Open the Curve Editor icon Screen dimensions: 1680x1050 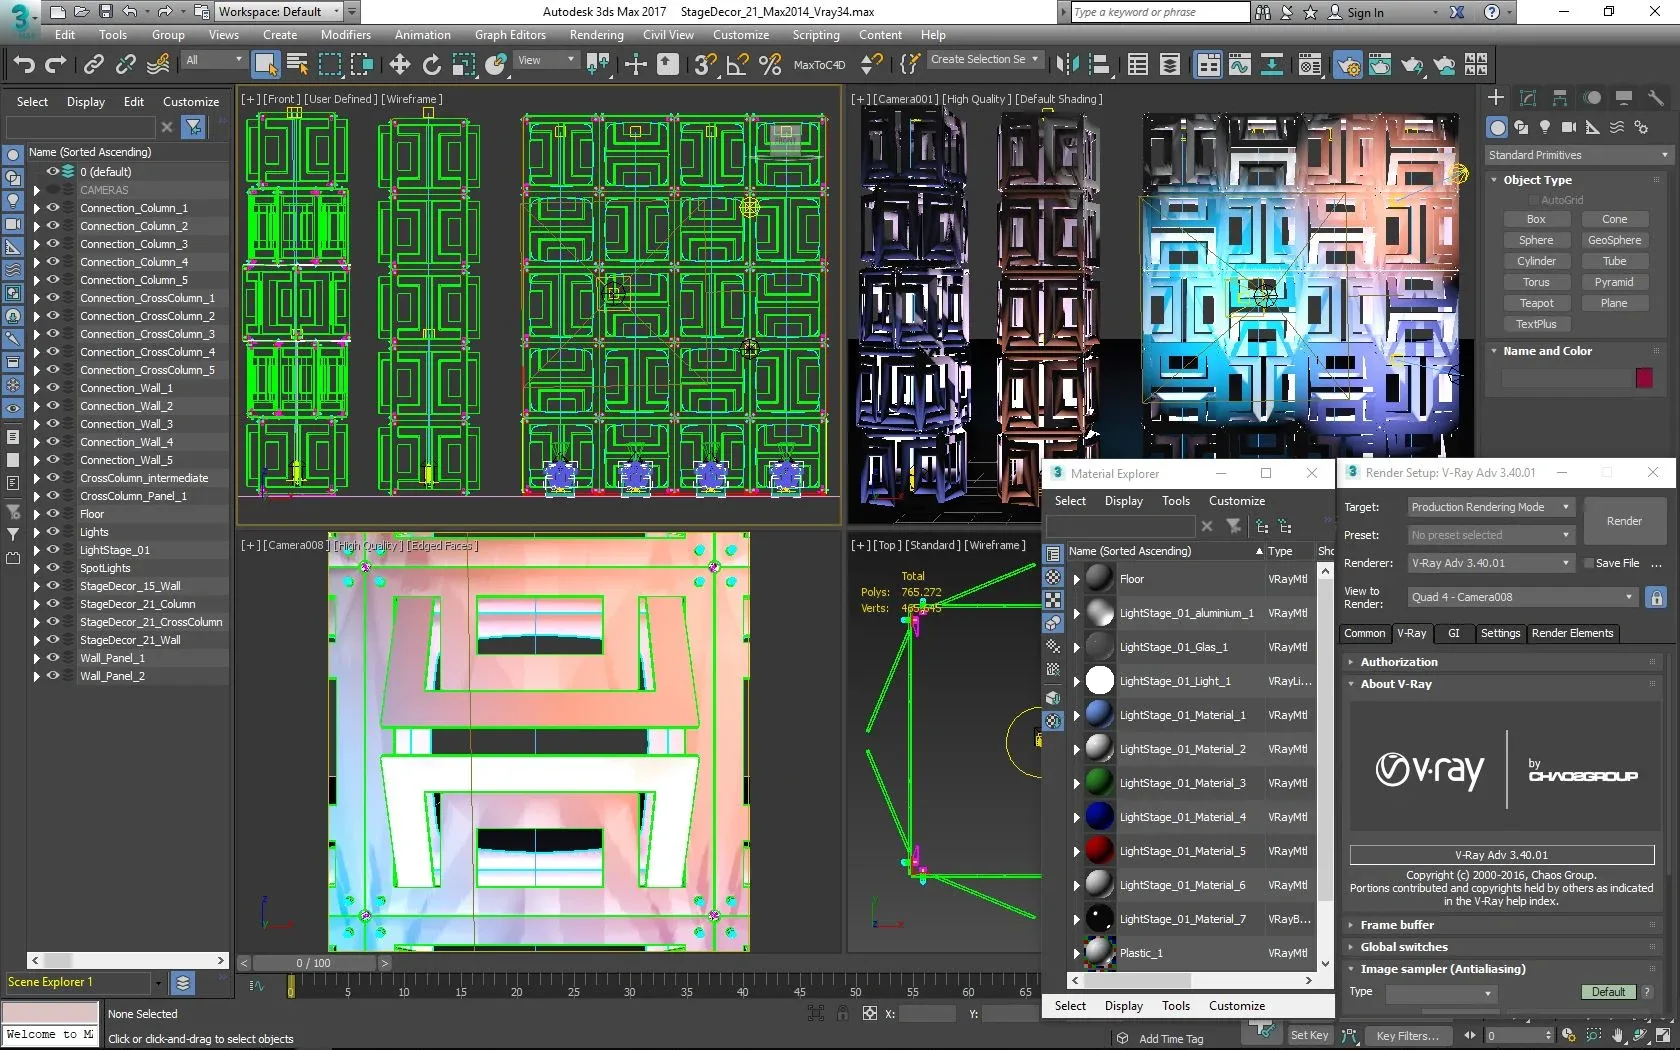1240,65
